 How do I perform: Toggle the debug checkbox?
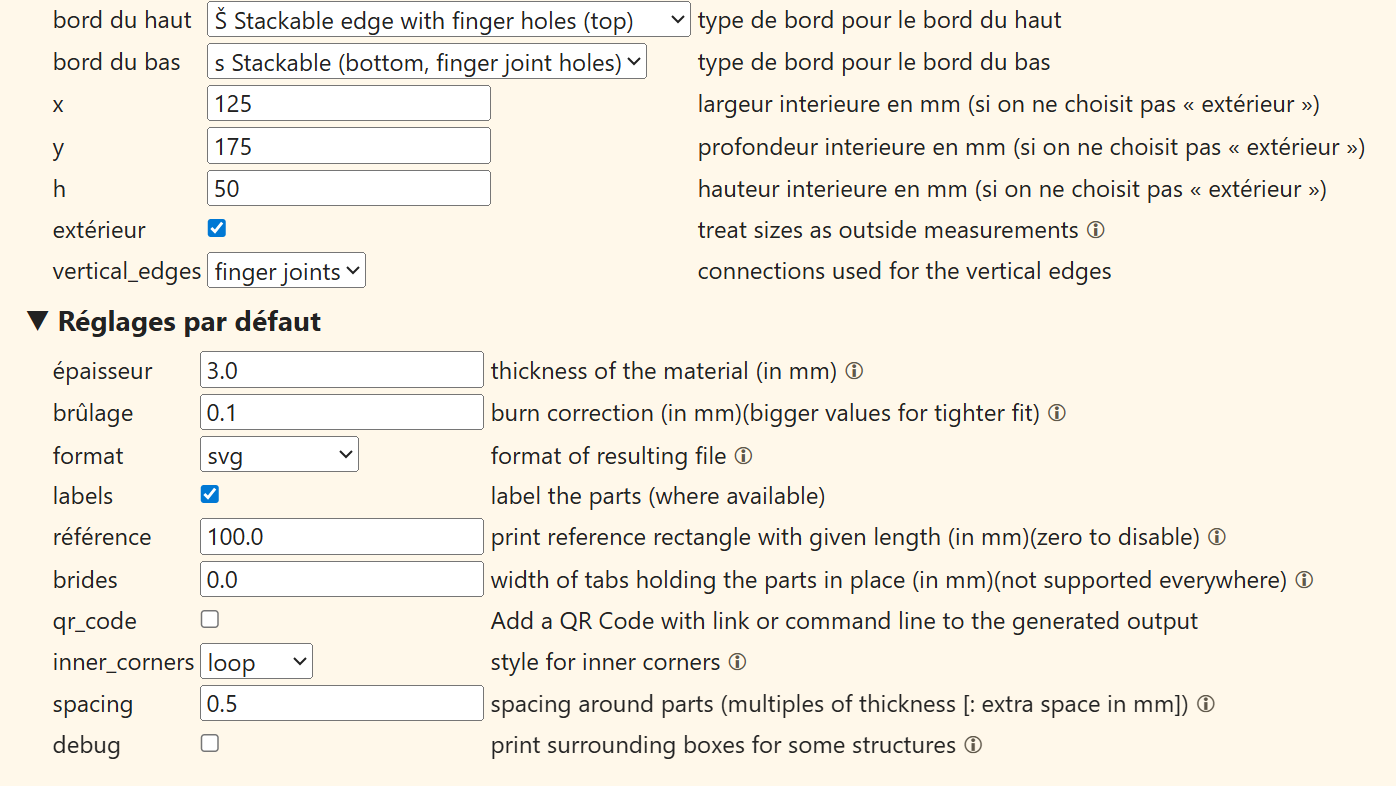pos(210,744)
